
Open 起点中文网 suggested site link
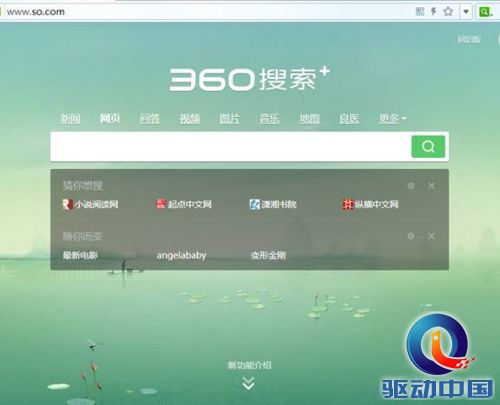point(184,204)
